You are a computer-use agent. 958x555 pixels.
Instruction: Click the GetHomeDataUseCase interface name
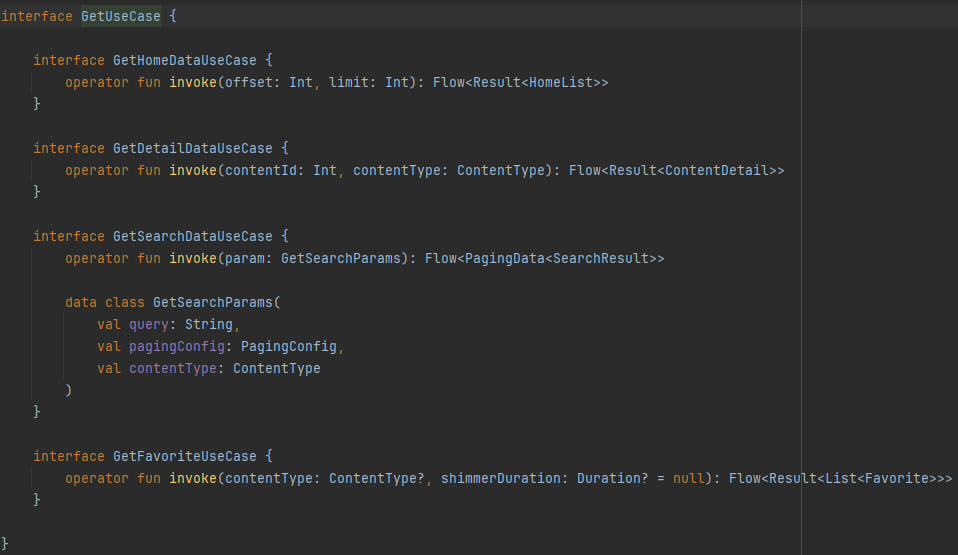tap(185, 61)
